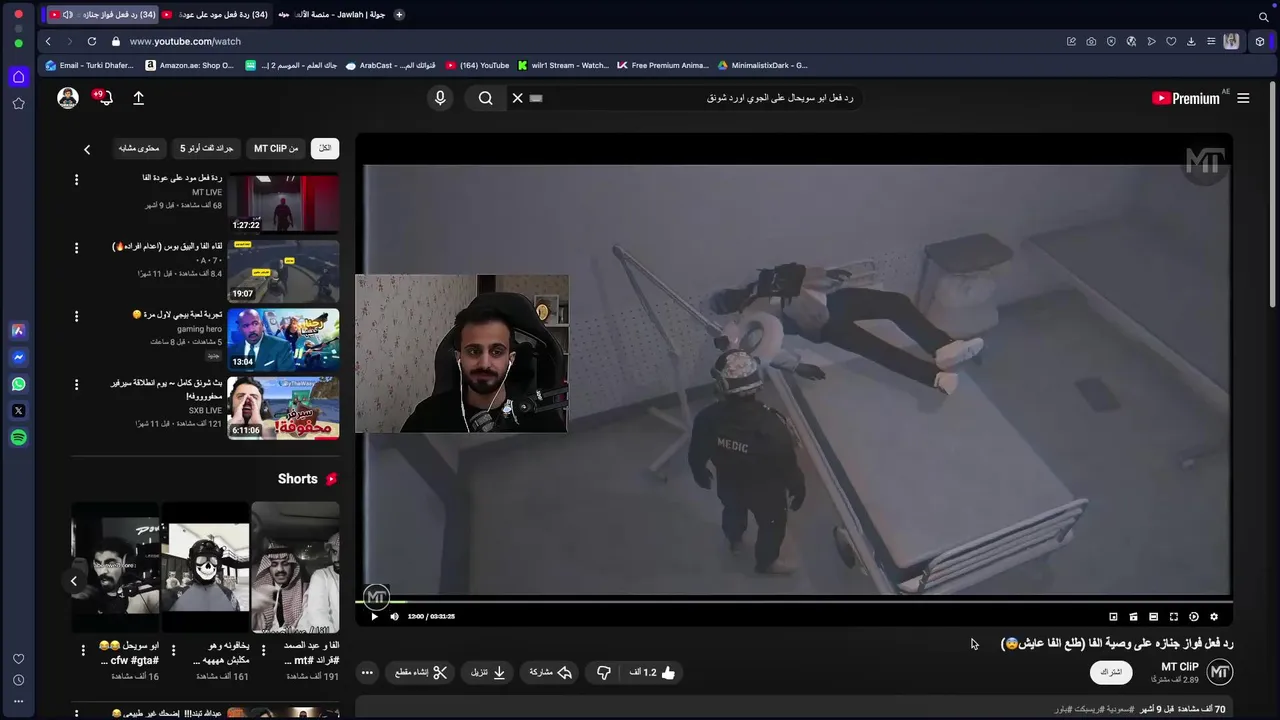1280x720 pixels.
Task: Click the 'تنزيل' download button
Action: (489, 672)
